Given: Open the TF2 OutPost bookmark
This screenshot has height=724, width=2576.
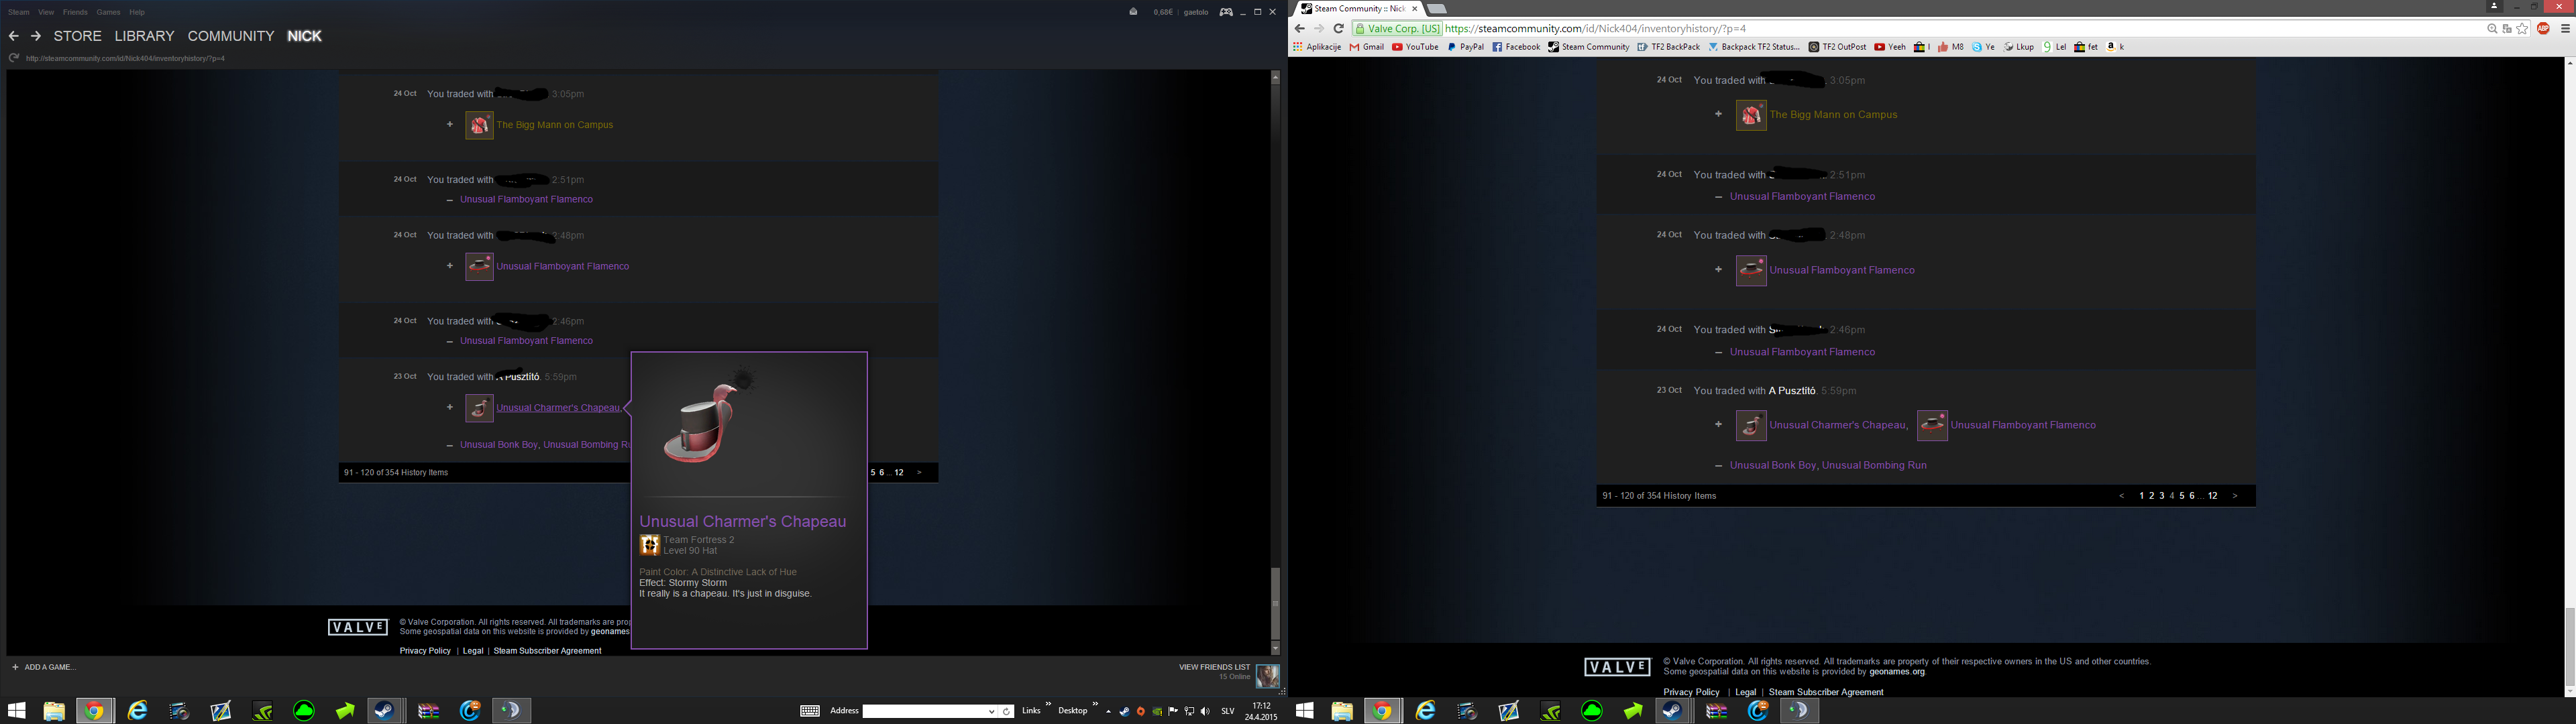Looking at the screenshot, I should (1838, 47).
